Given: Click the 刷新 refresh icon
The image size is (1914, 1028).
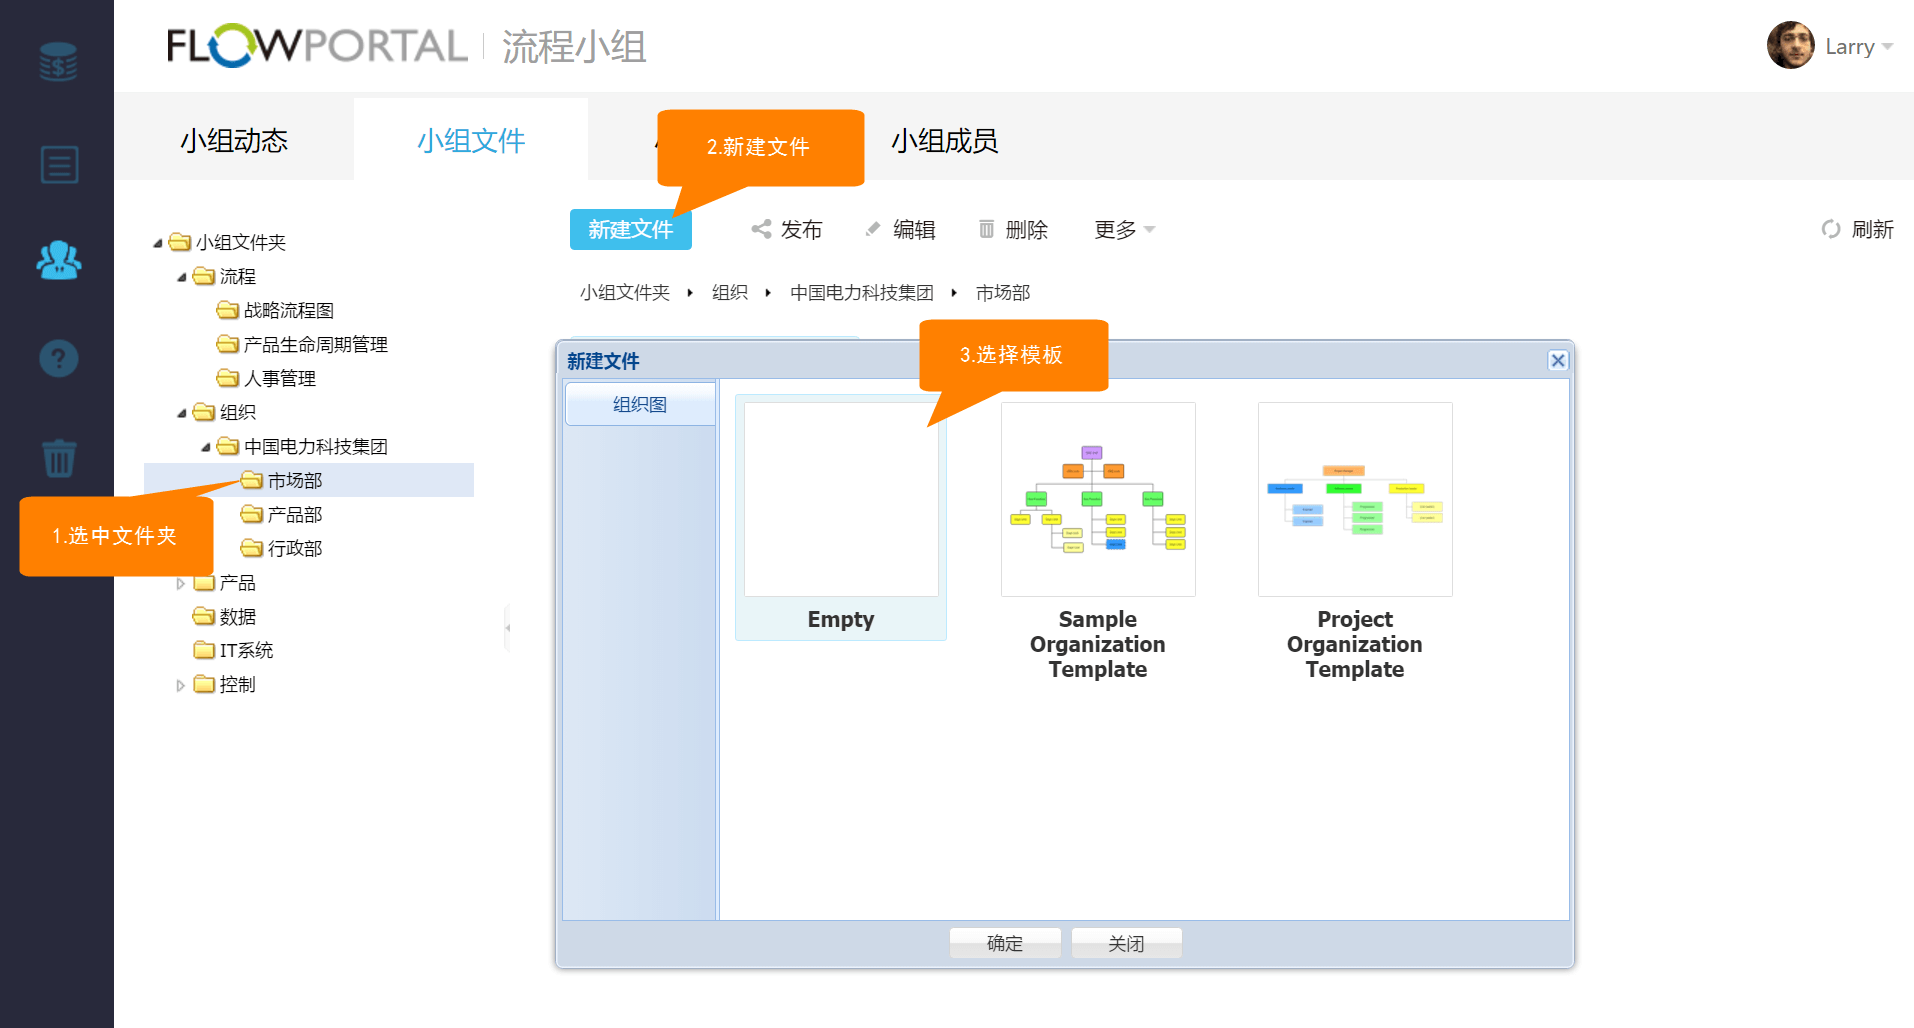Looking at the screenshot, I should pos(1830,229).
